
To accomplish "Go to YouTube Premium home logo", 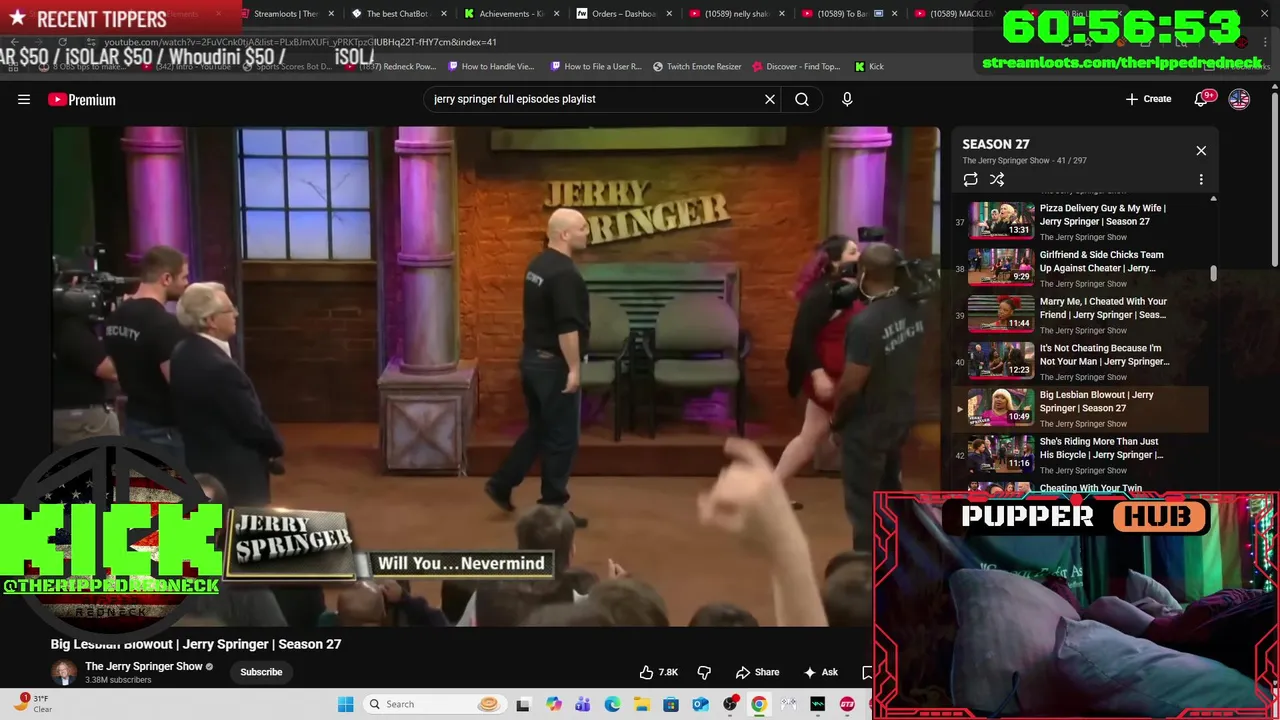I will [82, 99].
